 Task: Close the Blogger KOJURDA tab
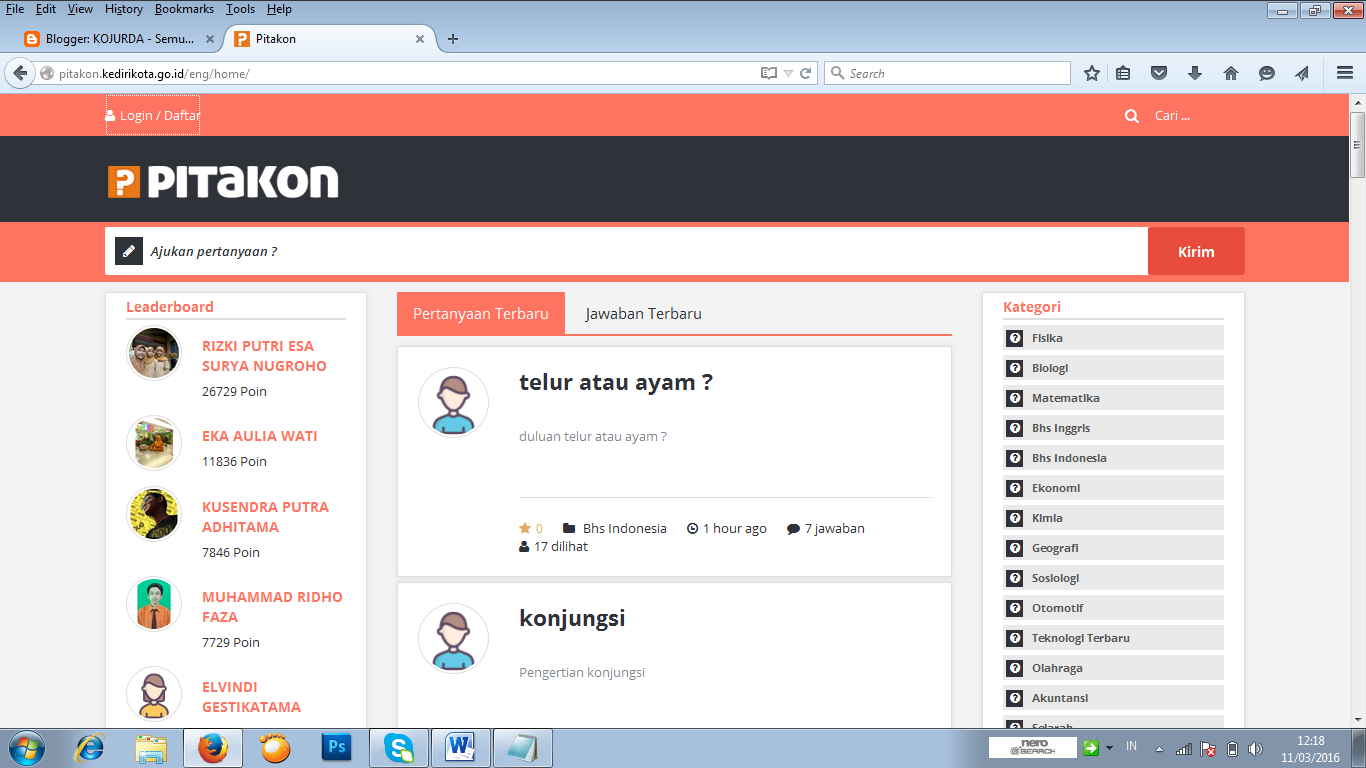[x=210, y=39]
